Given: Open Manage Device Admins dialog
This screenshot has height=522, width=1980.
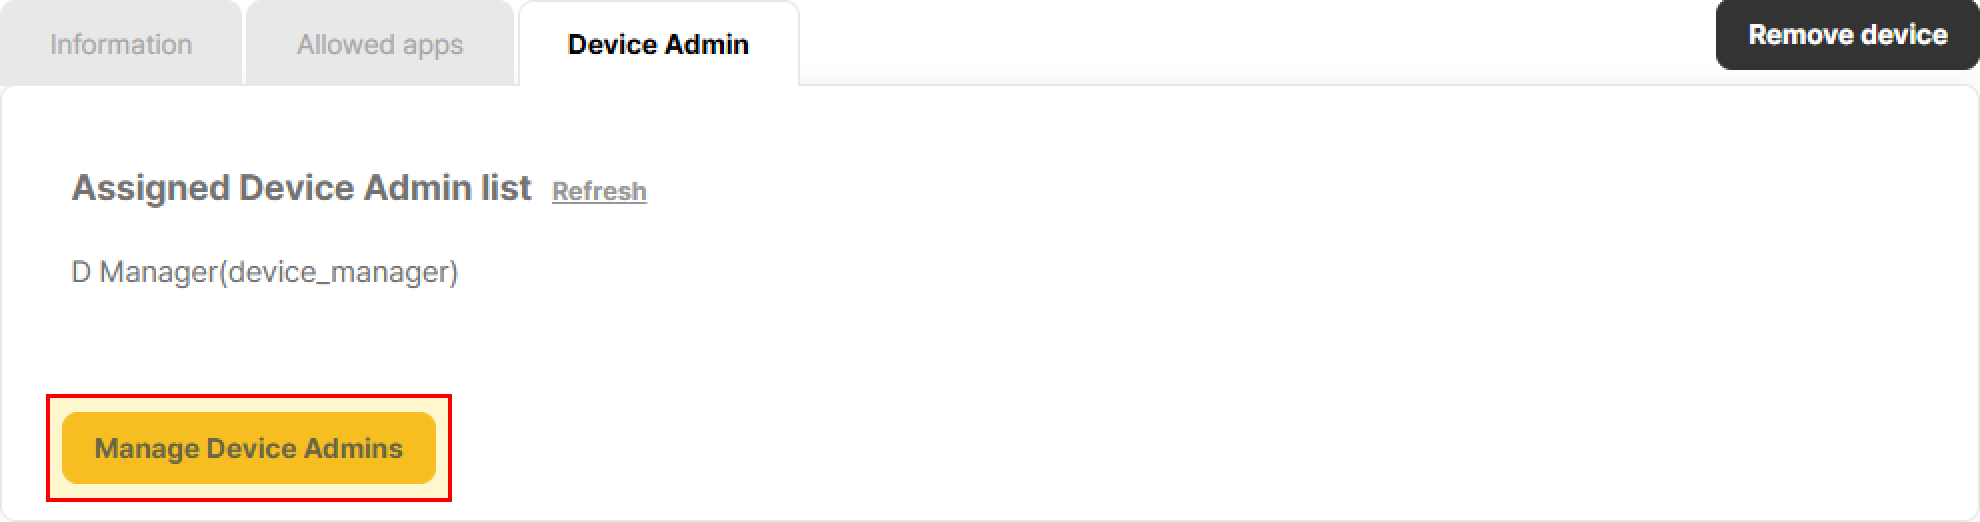Looking at the screenshot, I should click(249, 448).
